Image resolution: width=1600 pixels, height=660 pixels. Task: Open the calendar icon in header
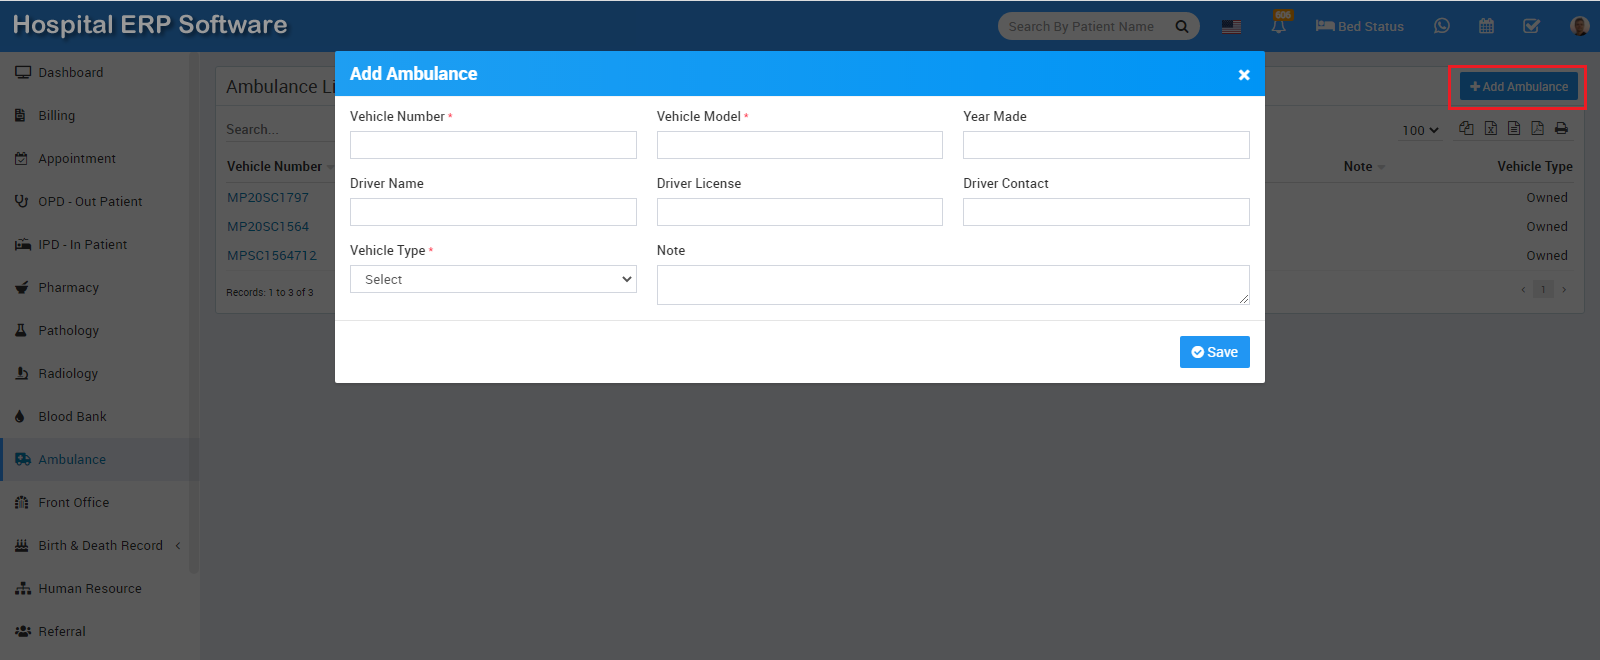point(1486,26)
